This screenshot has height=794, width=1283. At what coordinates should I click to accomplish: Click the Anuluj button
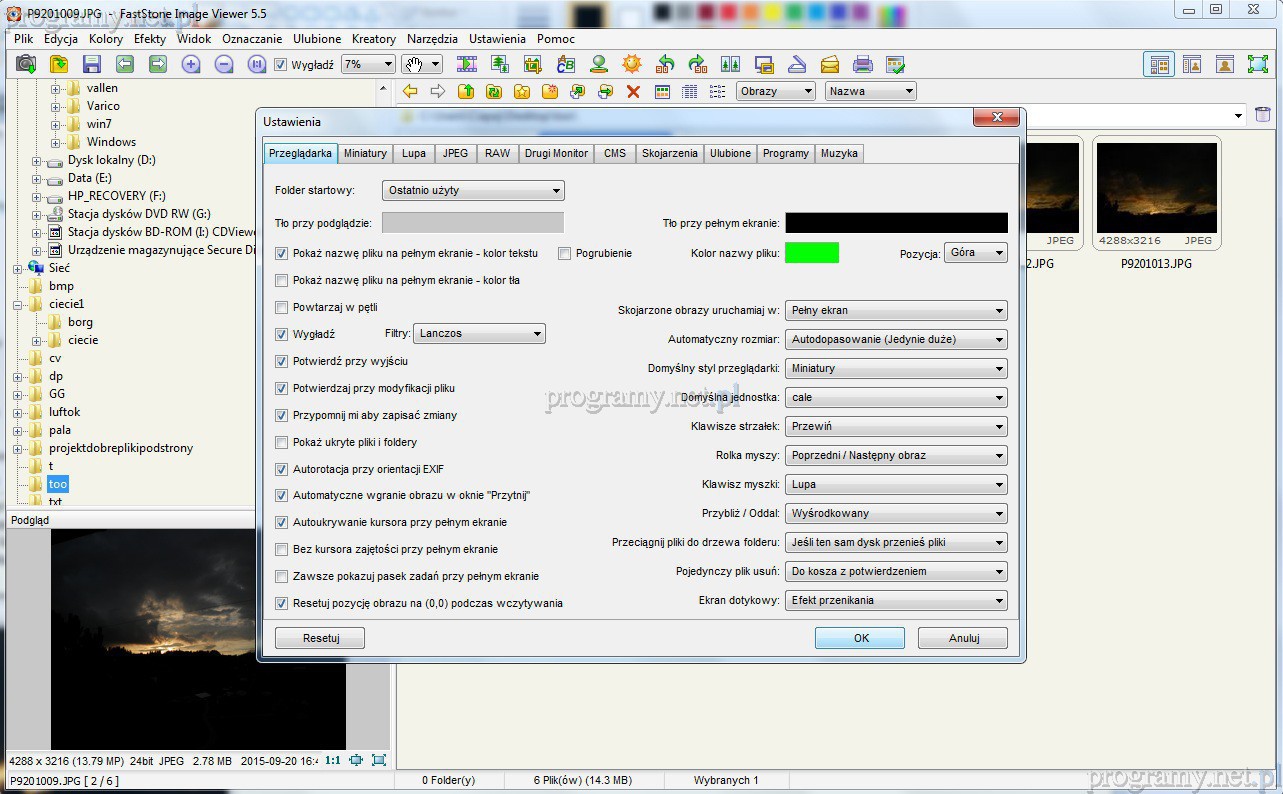[x=962, y=638]
